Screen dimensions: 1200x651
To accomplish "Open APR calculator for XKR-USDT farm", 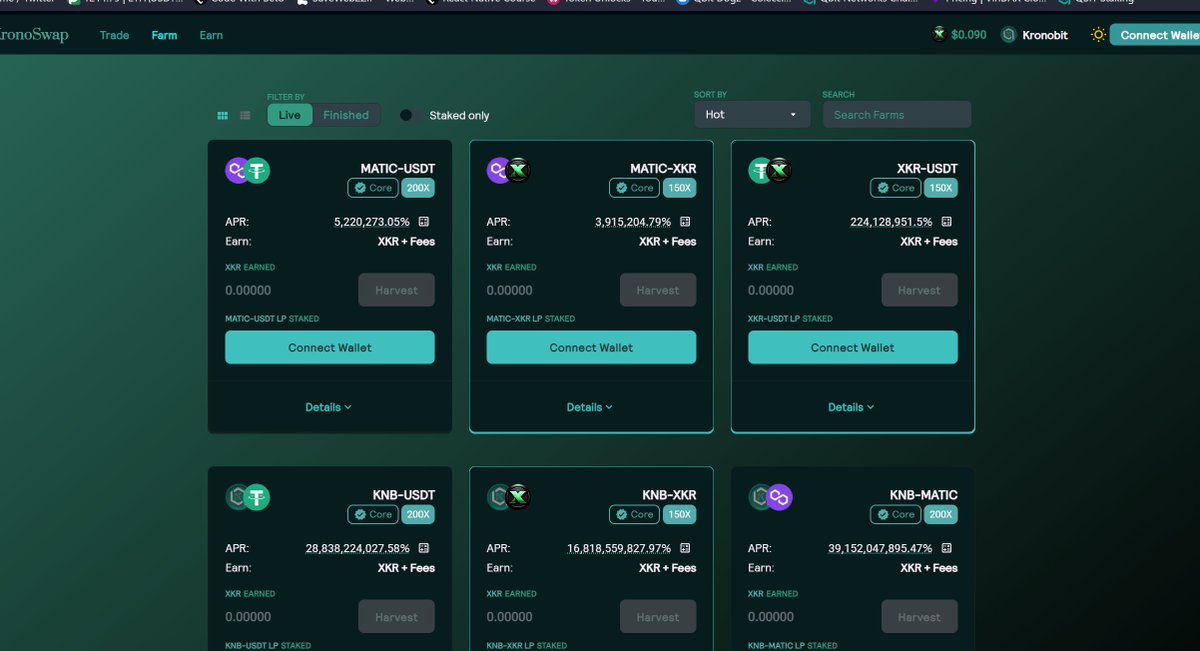I will (946, 222).
